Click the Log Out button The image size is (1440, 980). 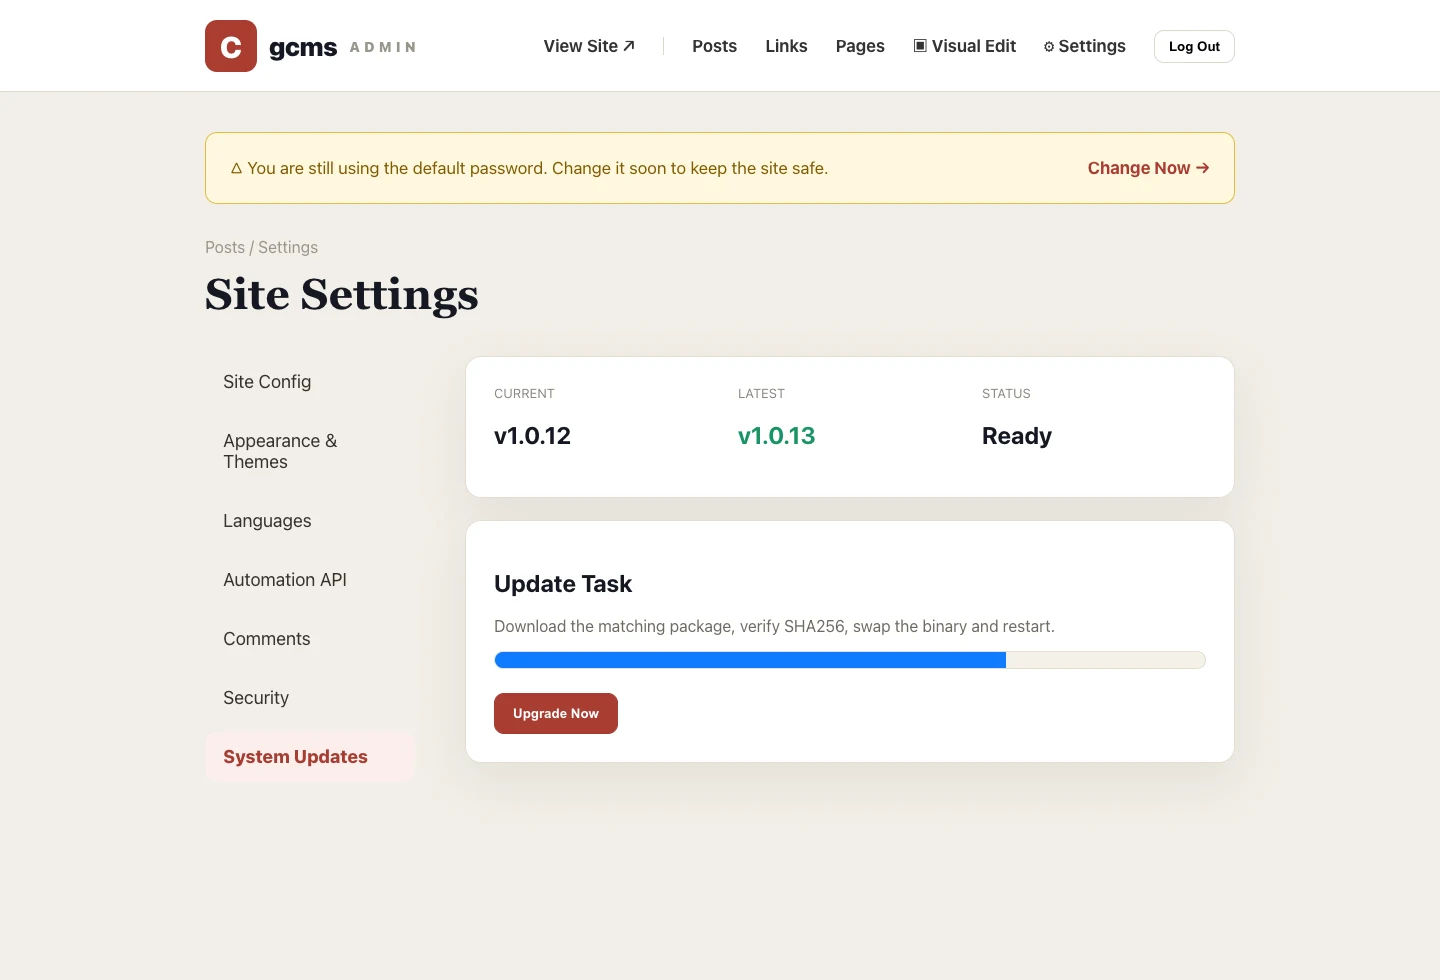pyautogui.click(x=1194, y=46)
